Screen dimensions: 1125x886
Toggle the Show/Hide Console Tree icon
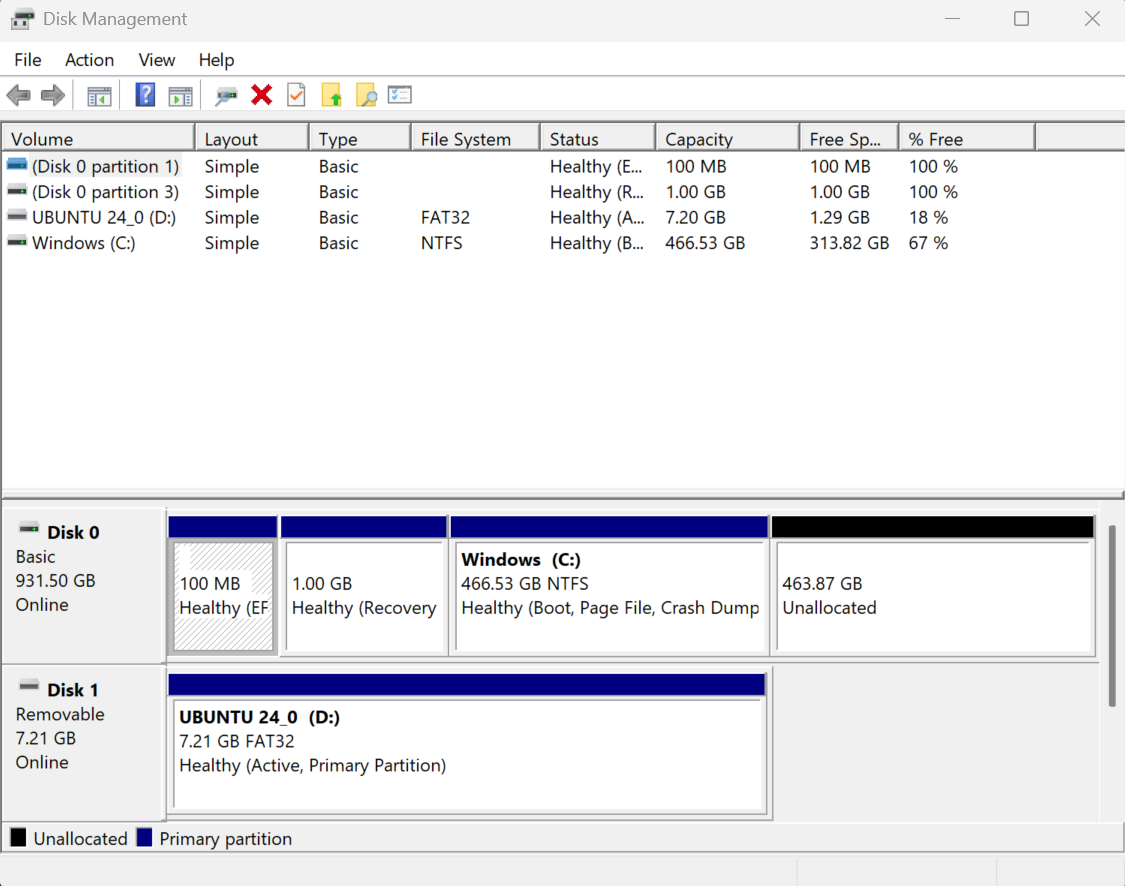tap(98, 94)
